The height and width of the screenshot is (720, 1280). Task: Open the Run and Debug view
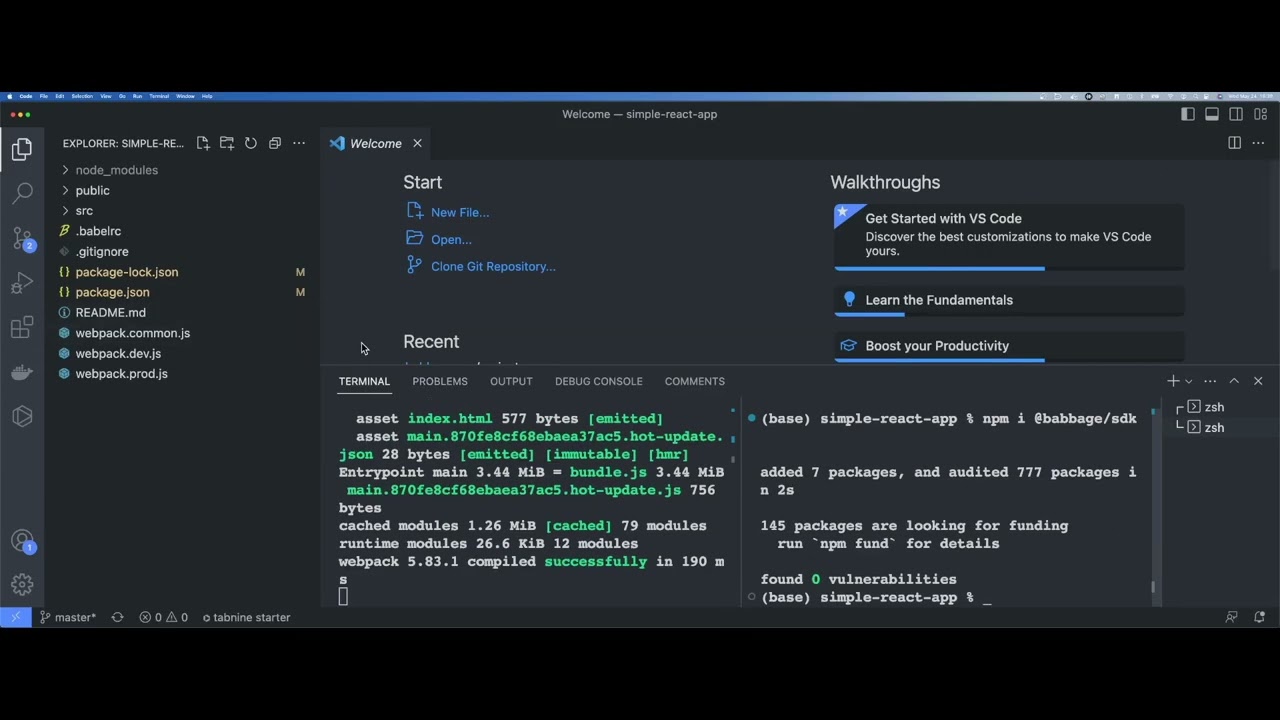(22, 284)
